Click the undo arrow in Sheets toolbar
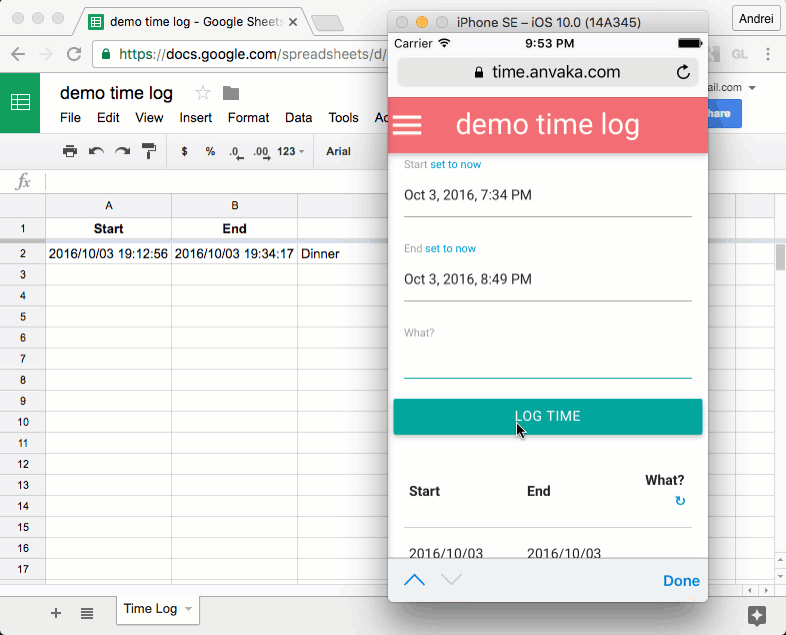The image size is (786, 635). (x=96, y=152)
